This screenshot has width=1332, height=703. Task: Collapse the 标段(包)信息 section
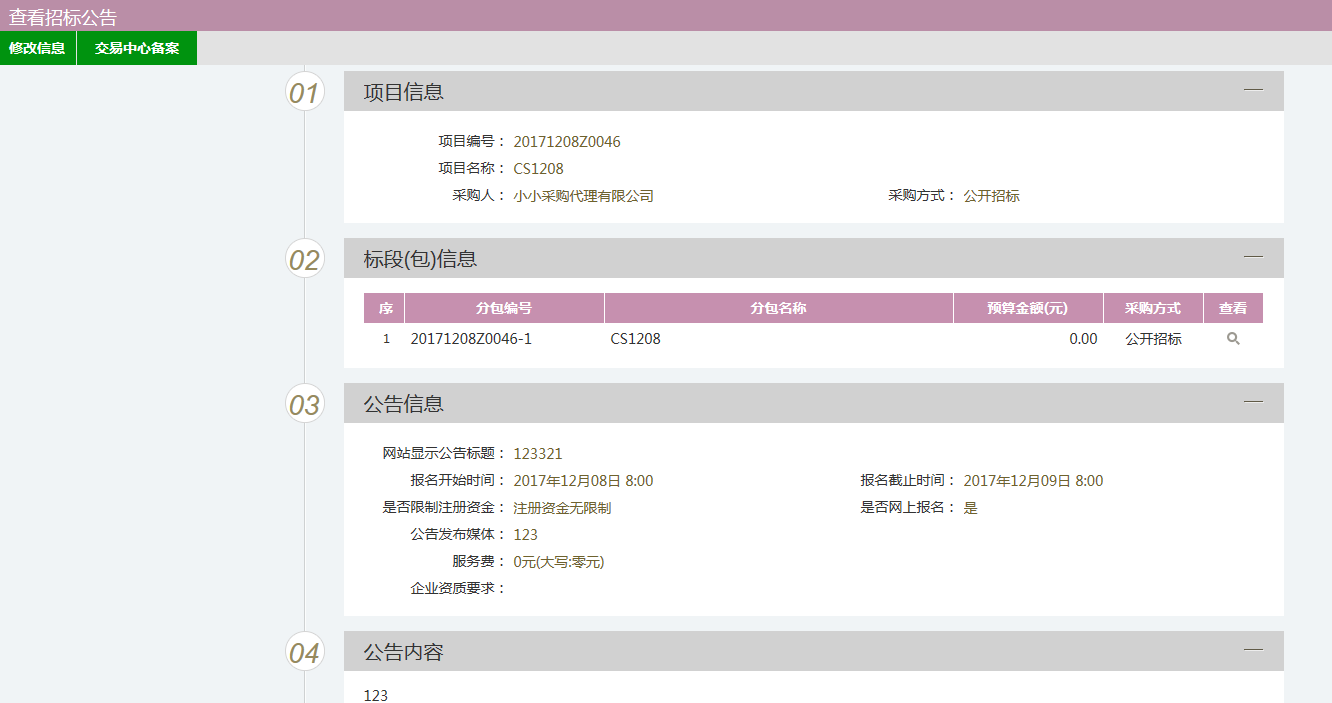coord(1253,257)
